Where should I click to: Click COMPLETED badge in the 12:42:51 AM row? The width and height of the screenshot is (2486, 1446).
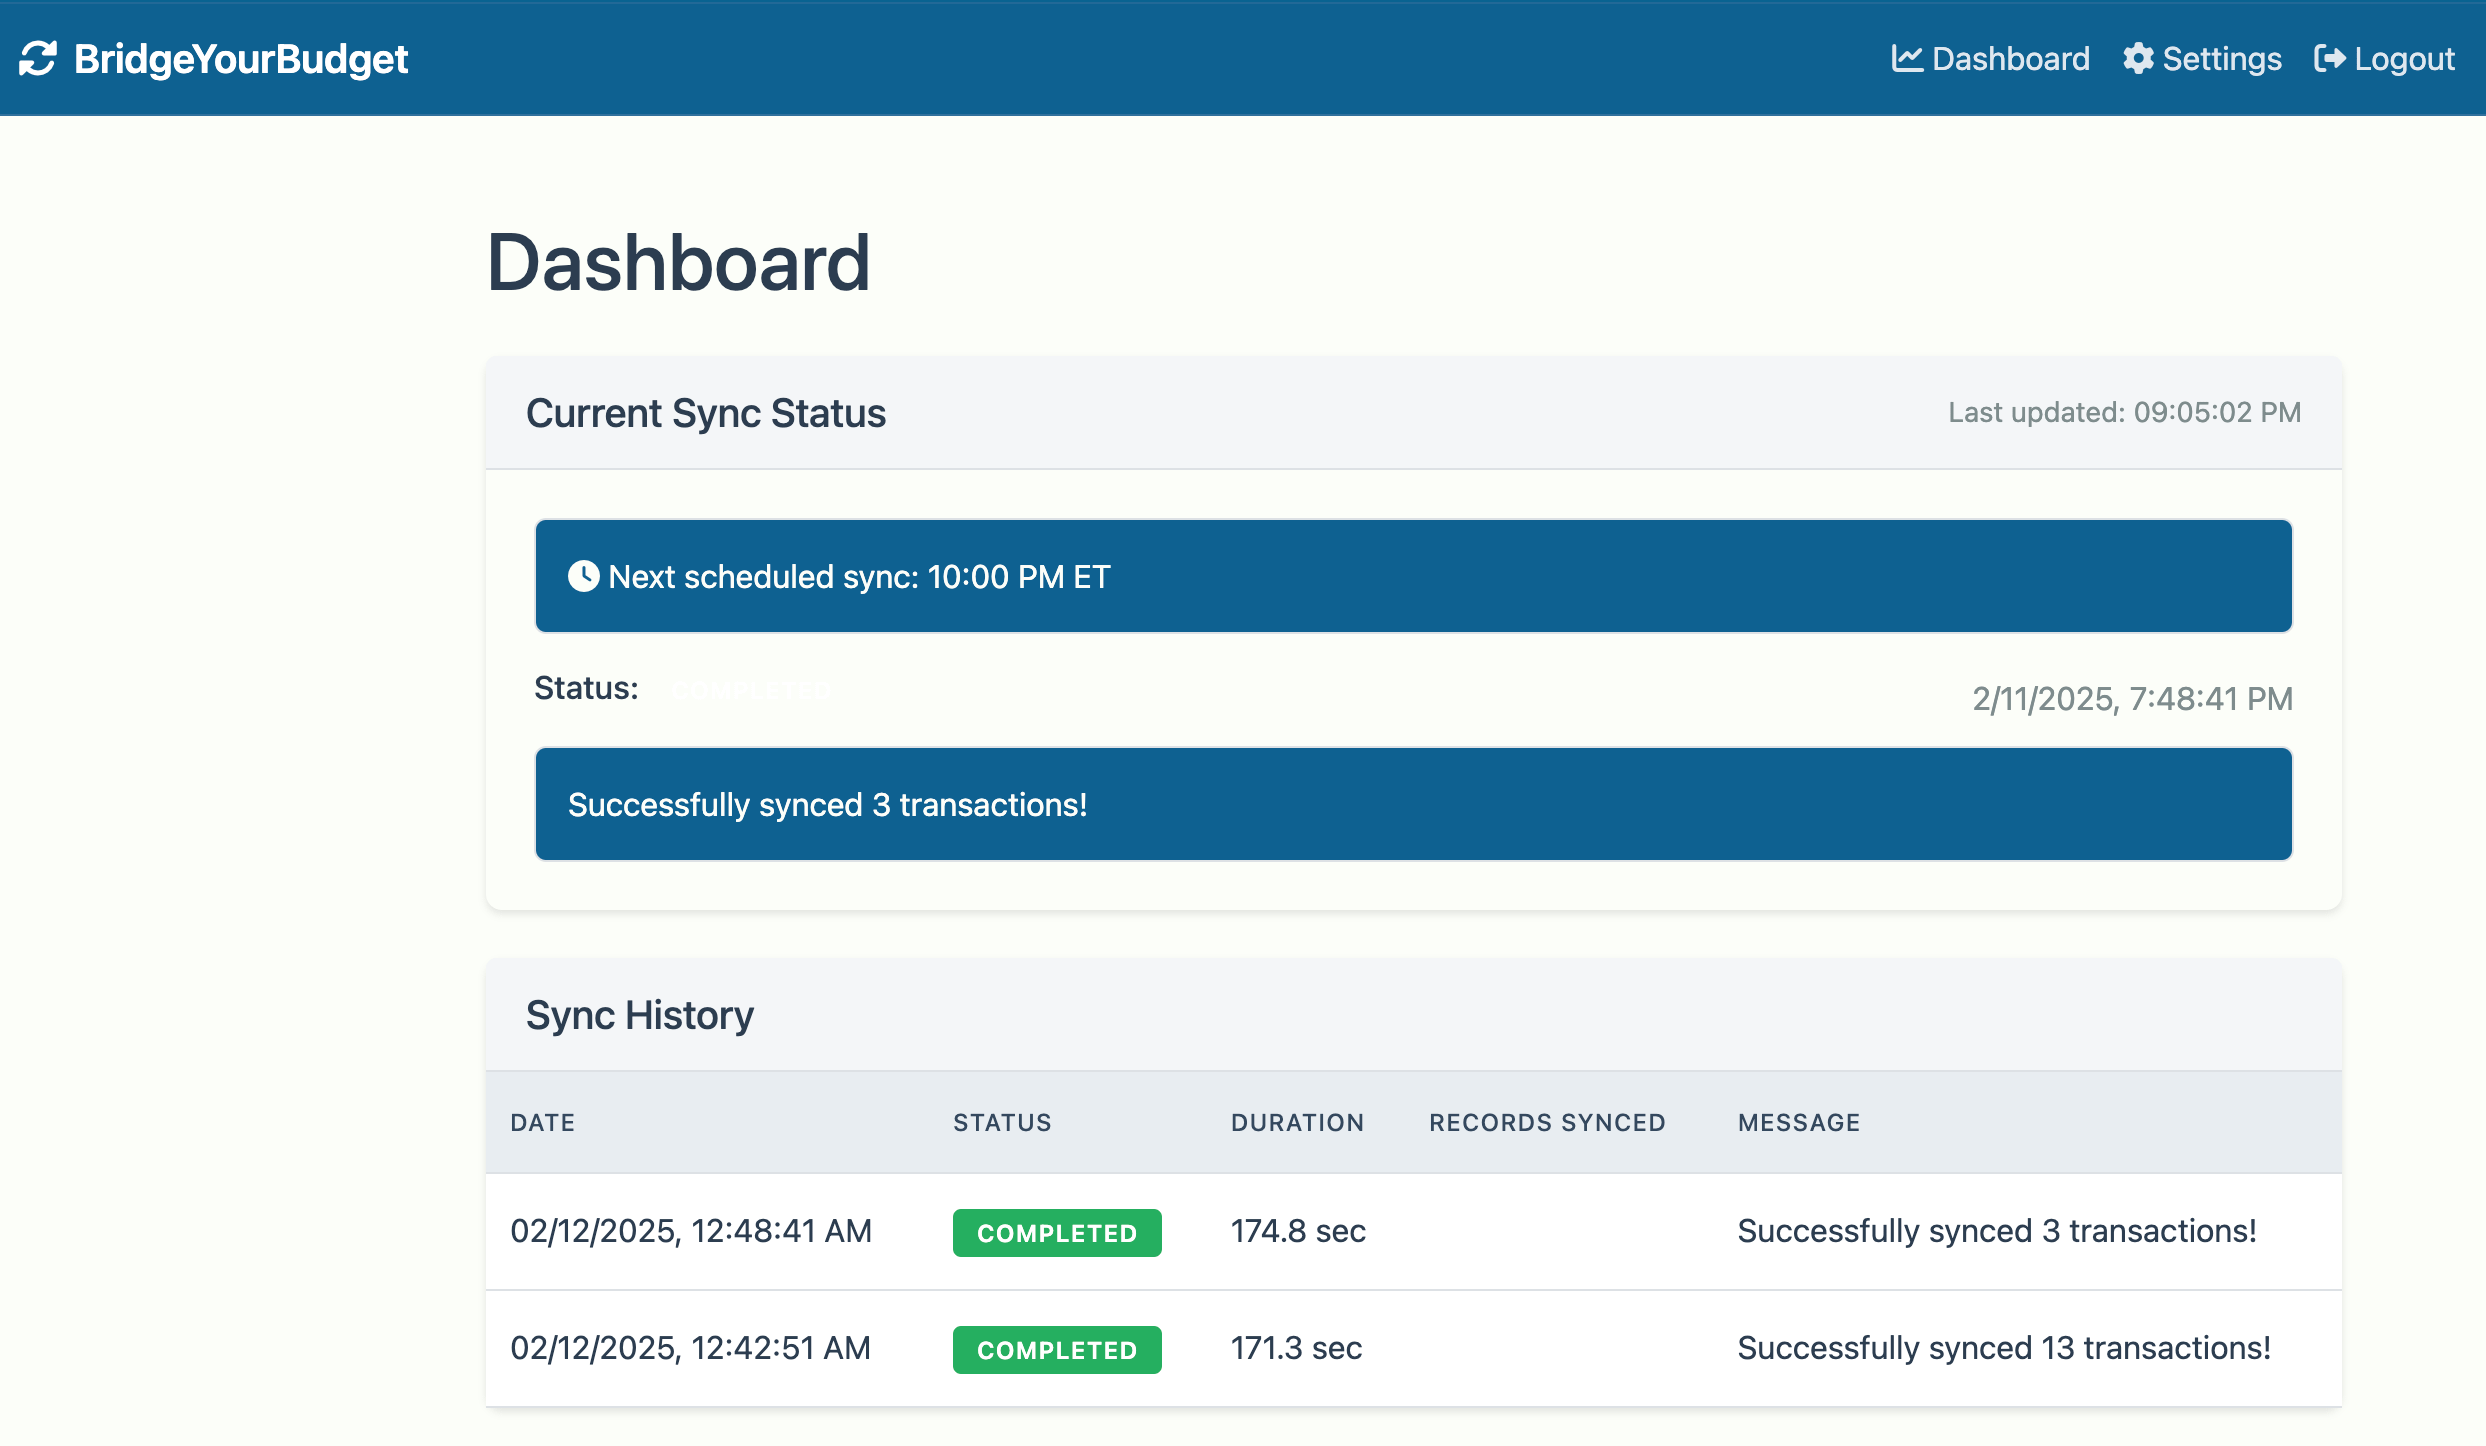(x=1057, y=1350)
